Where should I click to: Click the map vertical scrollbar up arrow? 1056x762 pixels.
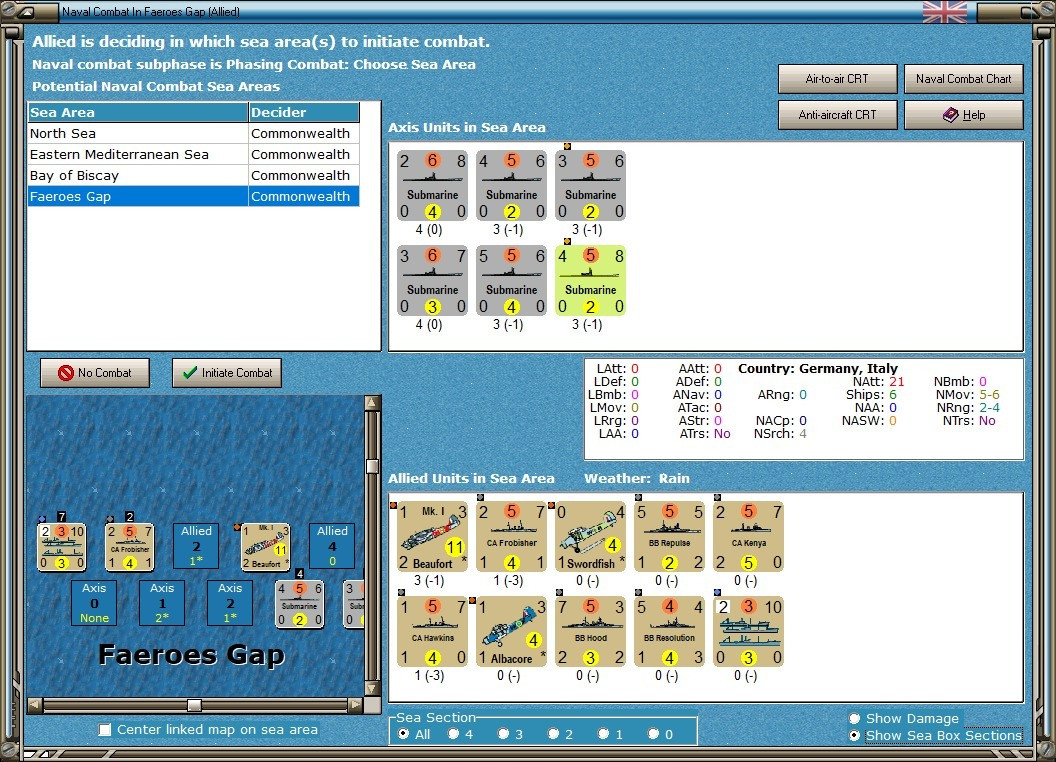point(372,404)
